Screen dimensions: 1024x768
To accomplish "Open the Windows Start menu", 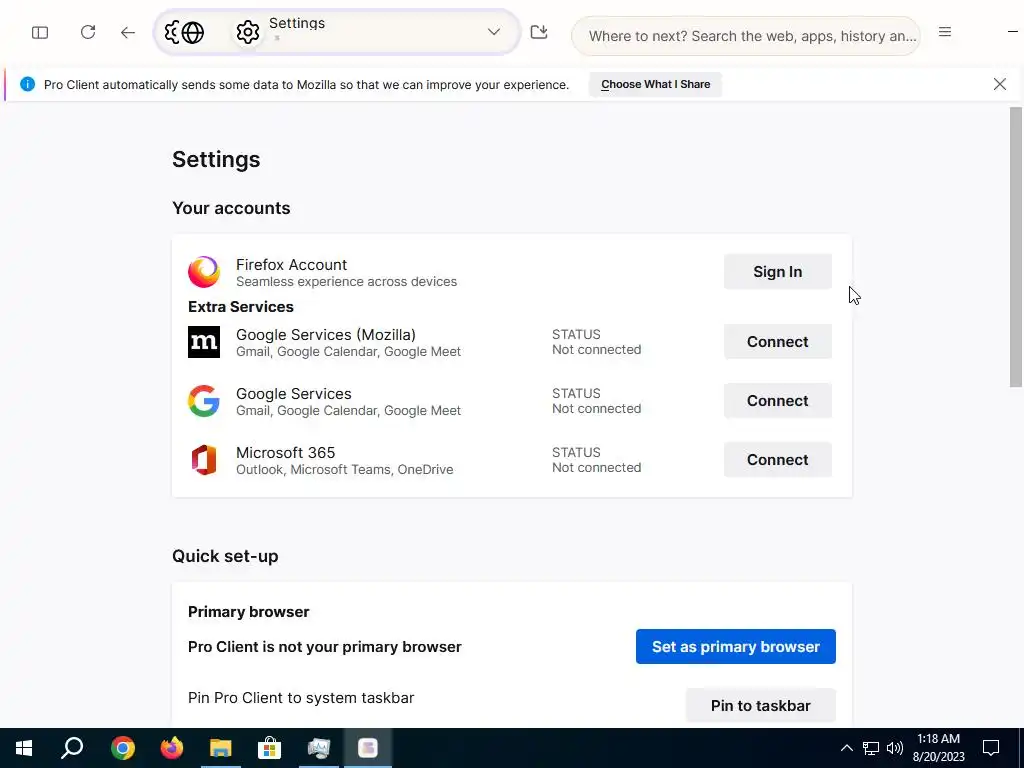I will (24, 748).
